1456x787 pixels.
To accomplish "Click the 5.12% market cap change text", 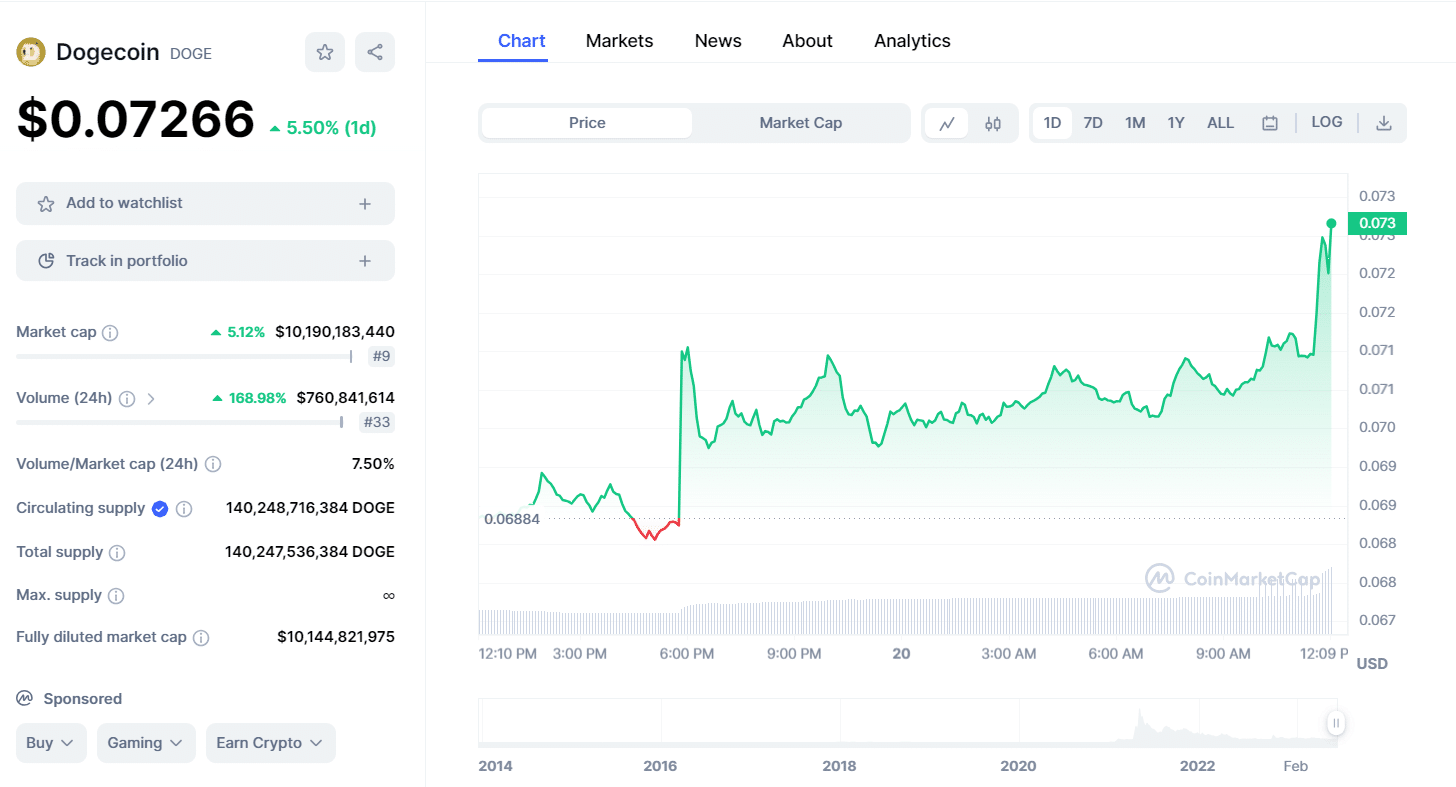I will [238, 332].
